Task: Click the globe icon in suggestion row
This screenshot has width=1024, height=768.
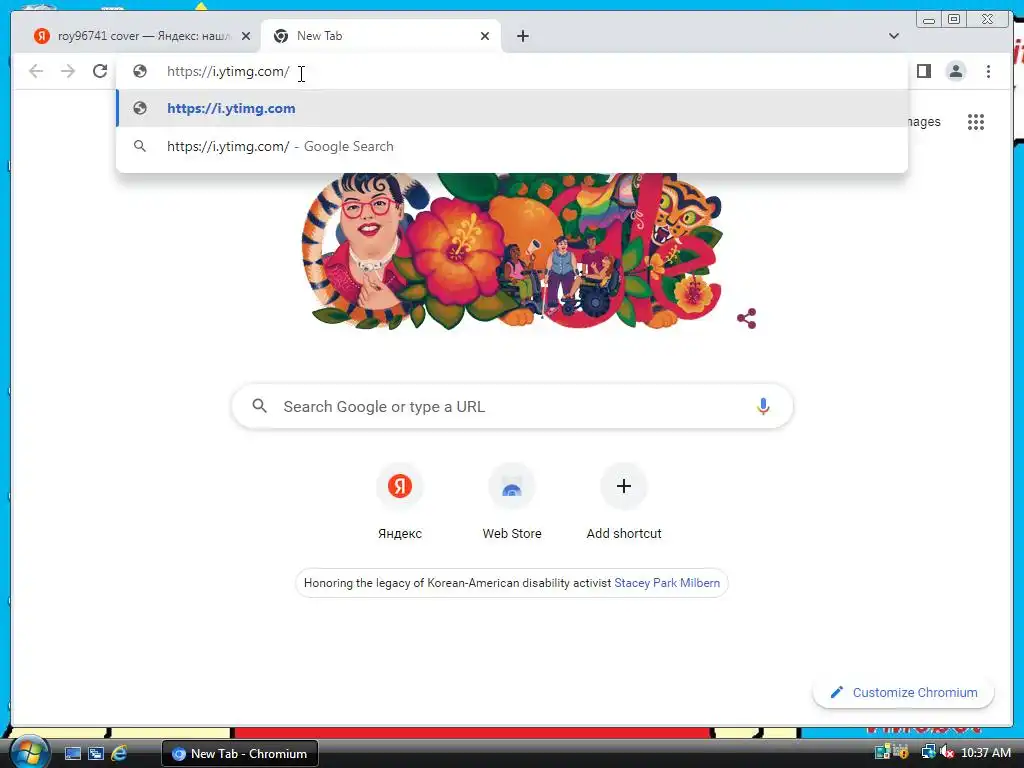Action: pyautogui.click(x=140, y=108)
